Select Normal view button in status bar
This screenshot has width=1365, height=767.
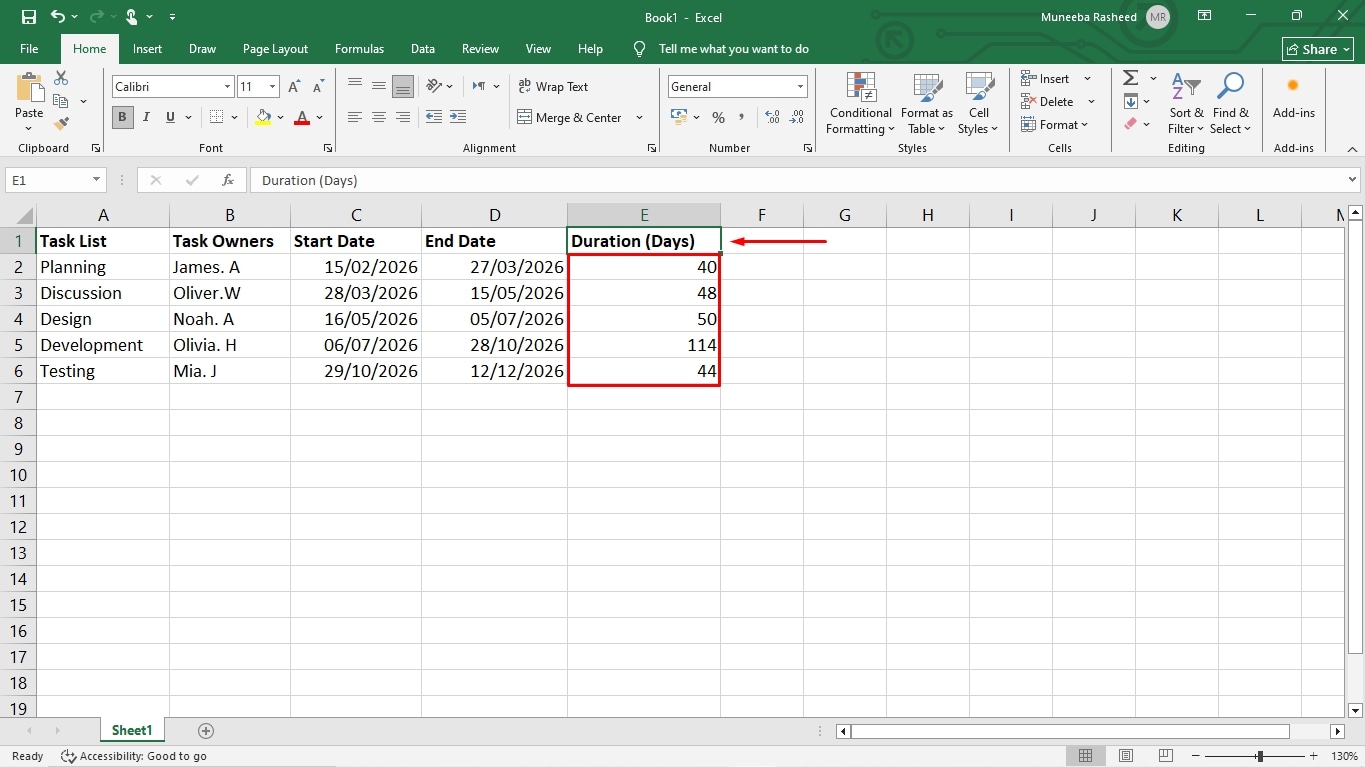[1086, 756]
